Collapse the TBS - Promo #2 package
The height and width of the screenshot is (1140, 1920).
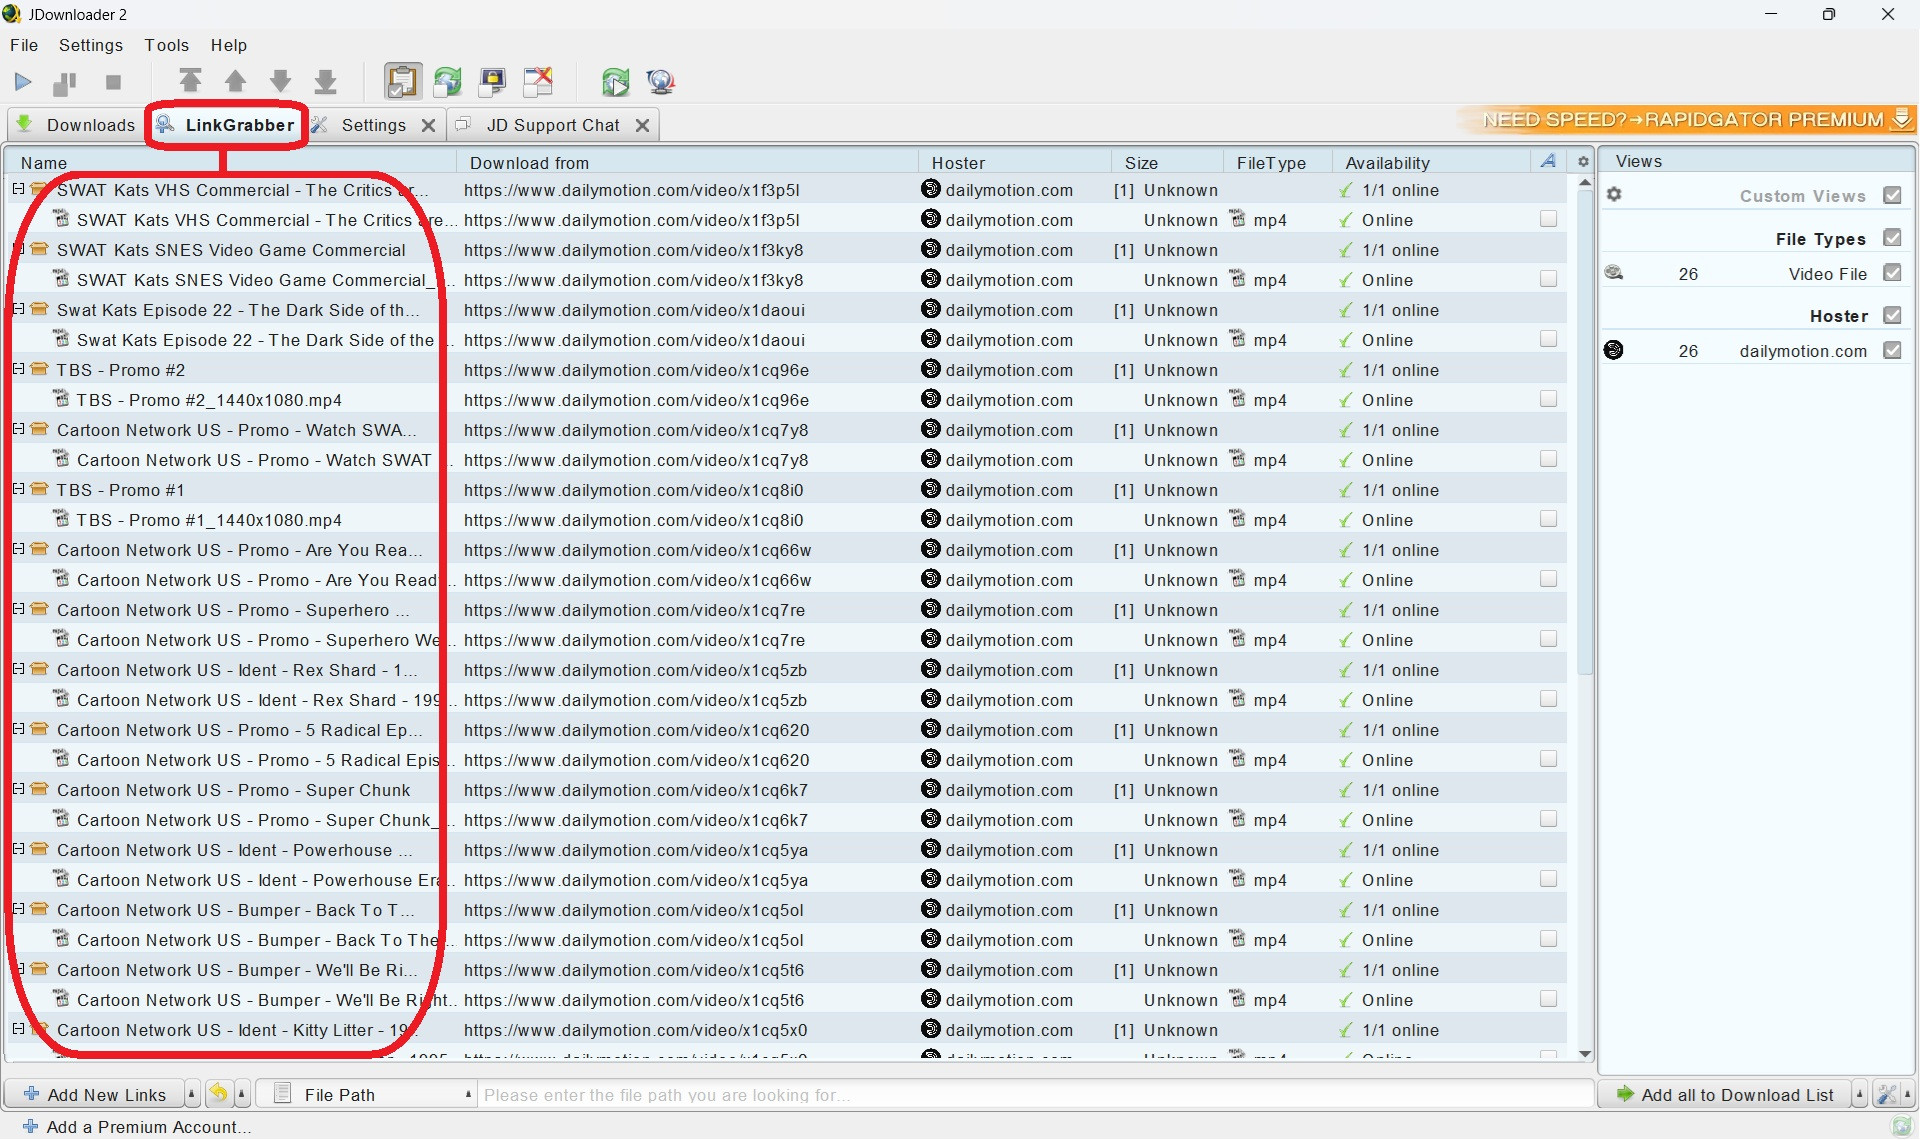[x=18, y=369]
